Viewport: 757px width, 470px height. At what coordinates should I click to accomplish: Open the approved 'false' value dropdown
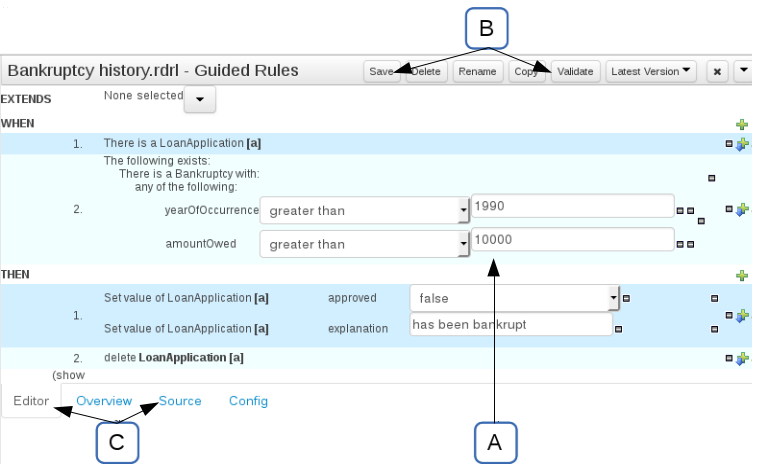[613, 298]
